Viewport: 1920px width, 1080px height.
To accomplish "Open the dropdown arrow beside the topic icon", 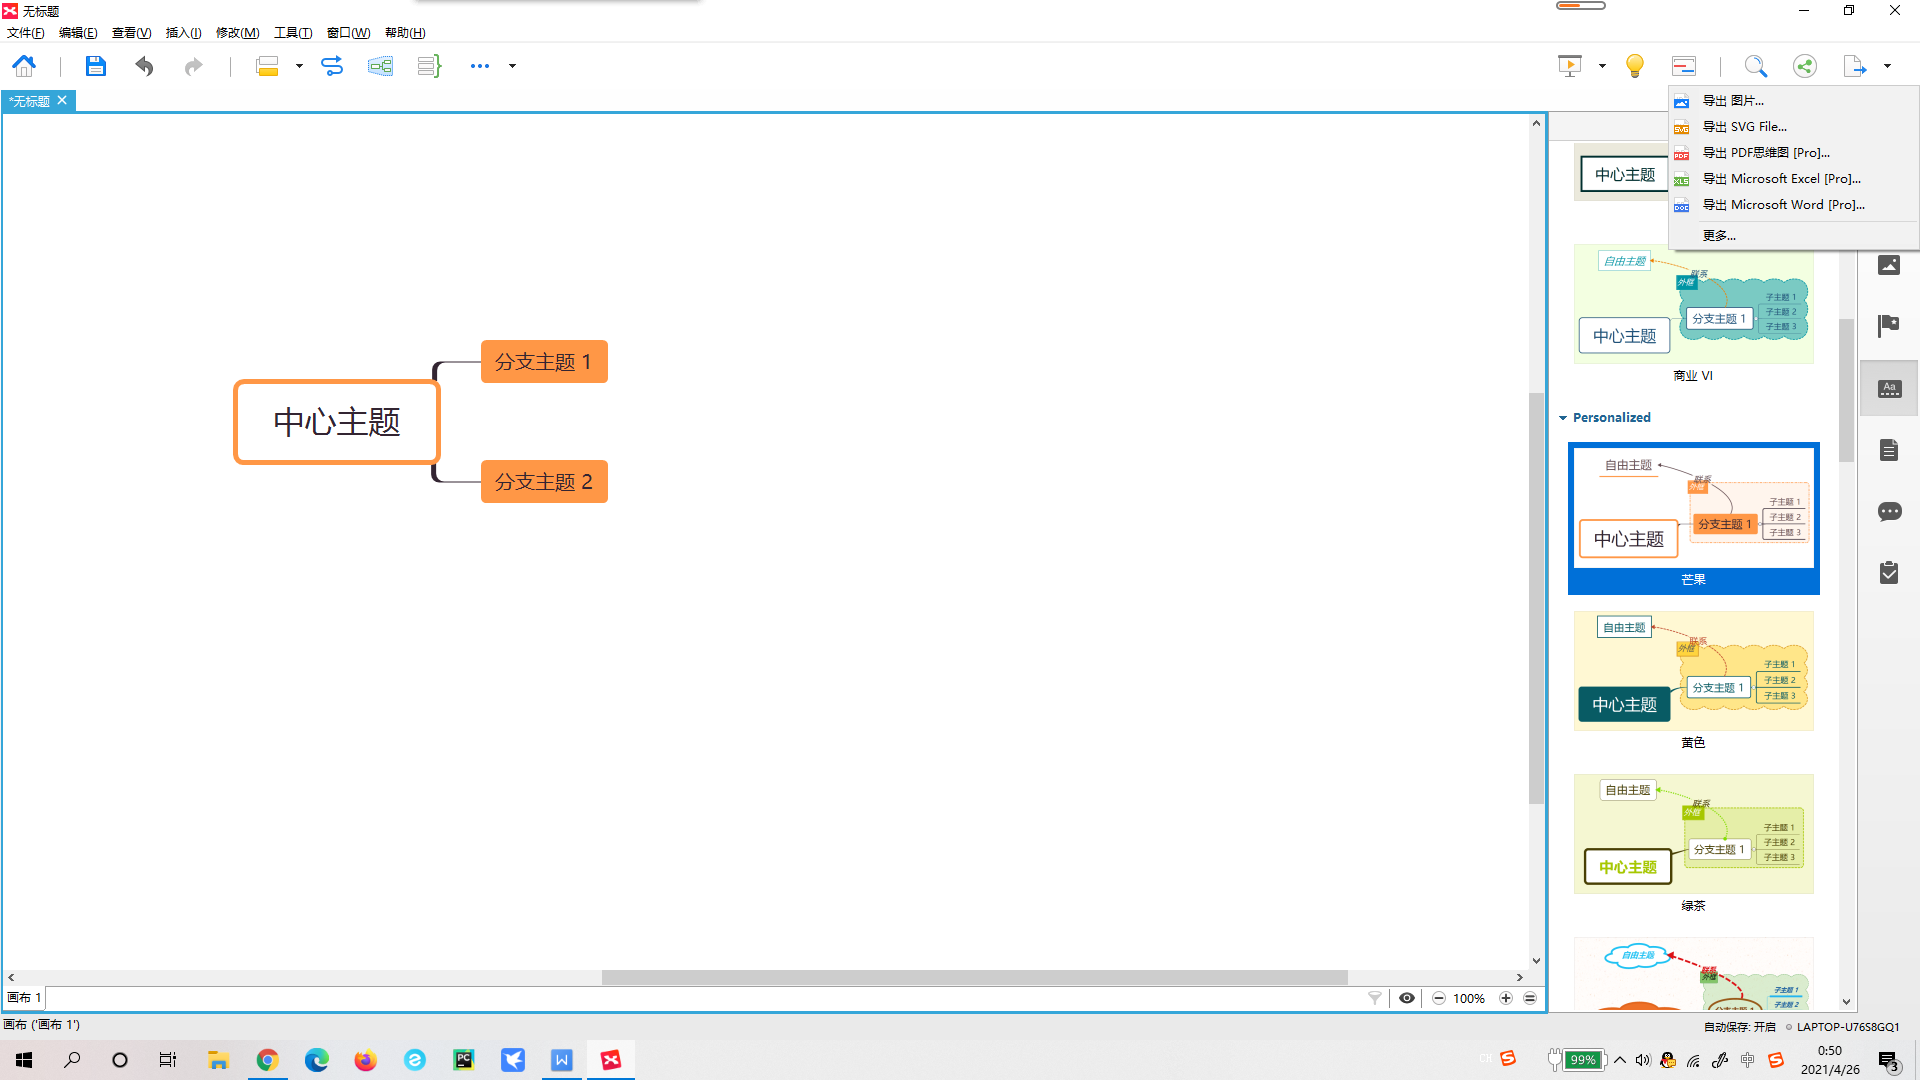I will point(299,66).
